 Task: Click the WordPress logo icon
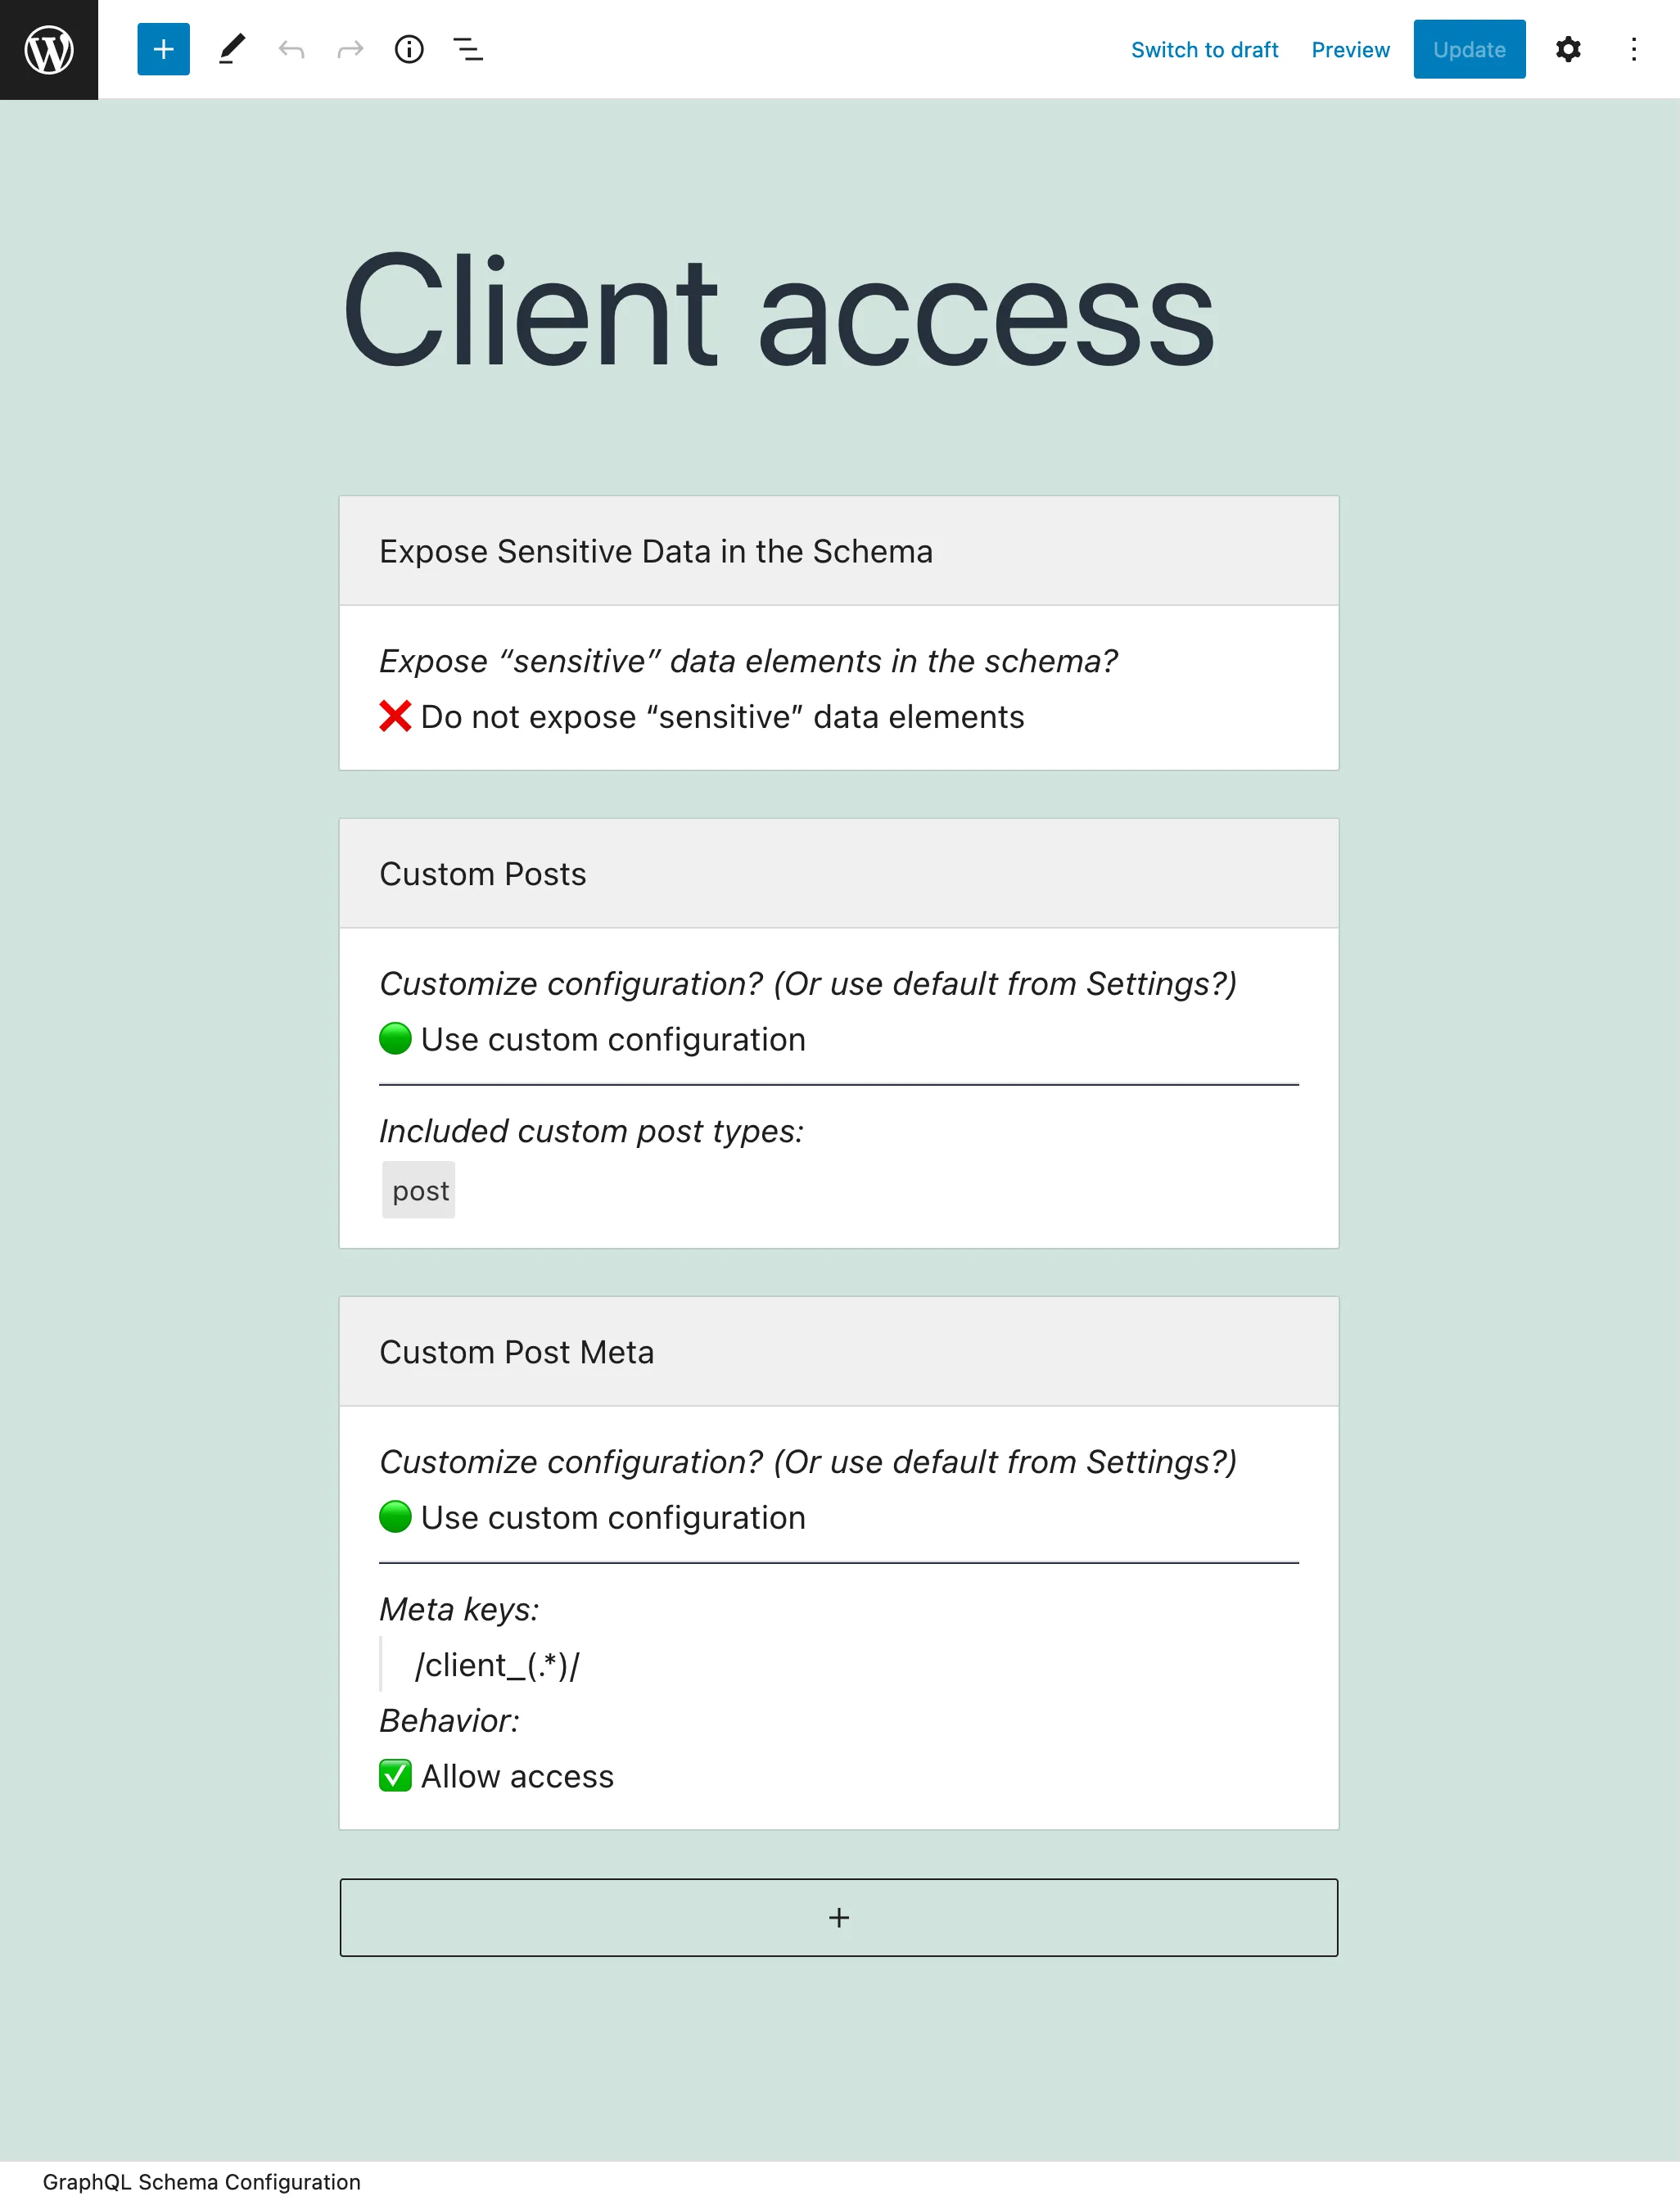49,49
